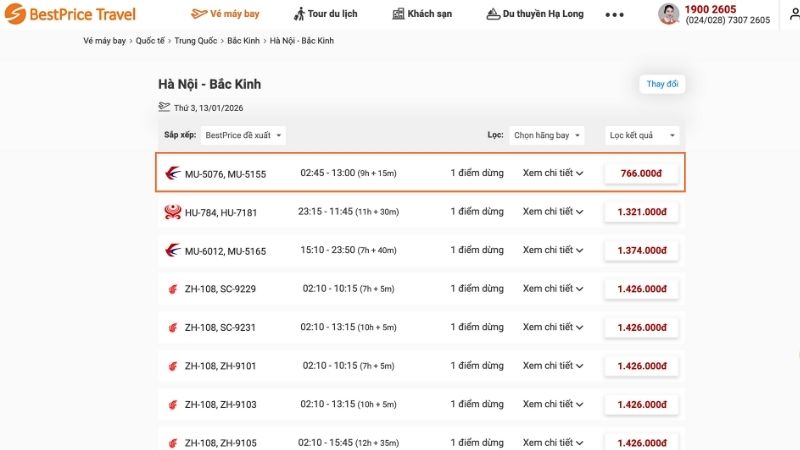Click the airline logo for ZH-108, ZH-9105
The height and width of the screenshot is (450, 800).
pos(173,443)
